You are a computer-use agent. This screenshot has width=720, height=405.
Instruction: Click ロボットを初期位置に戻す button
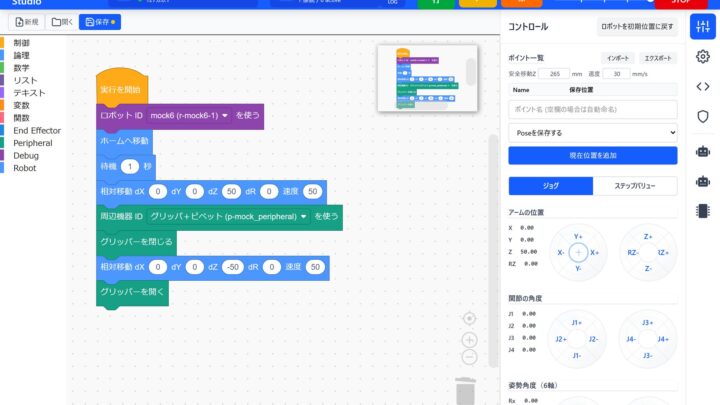click(x=637, y=27)
